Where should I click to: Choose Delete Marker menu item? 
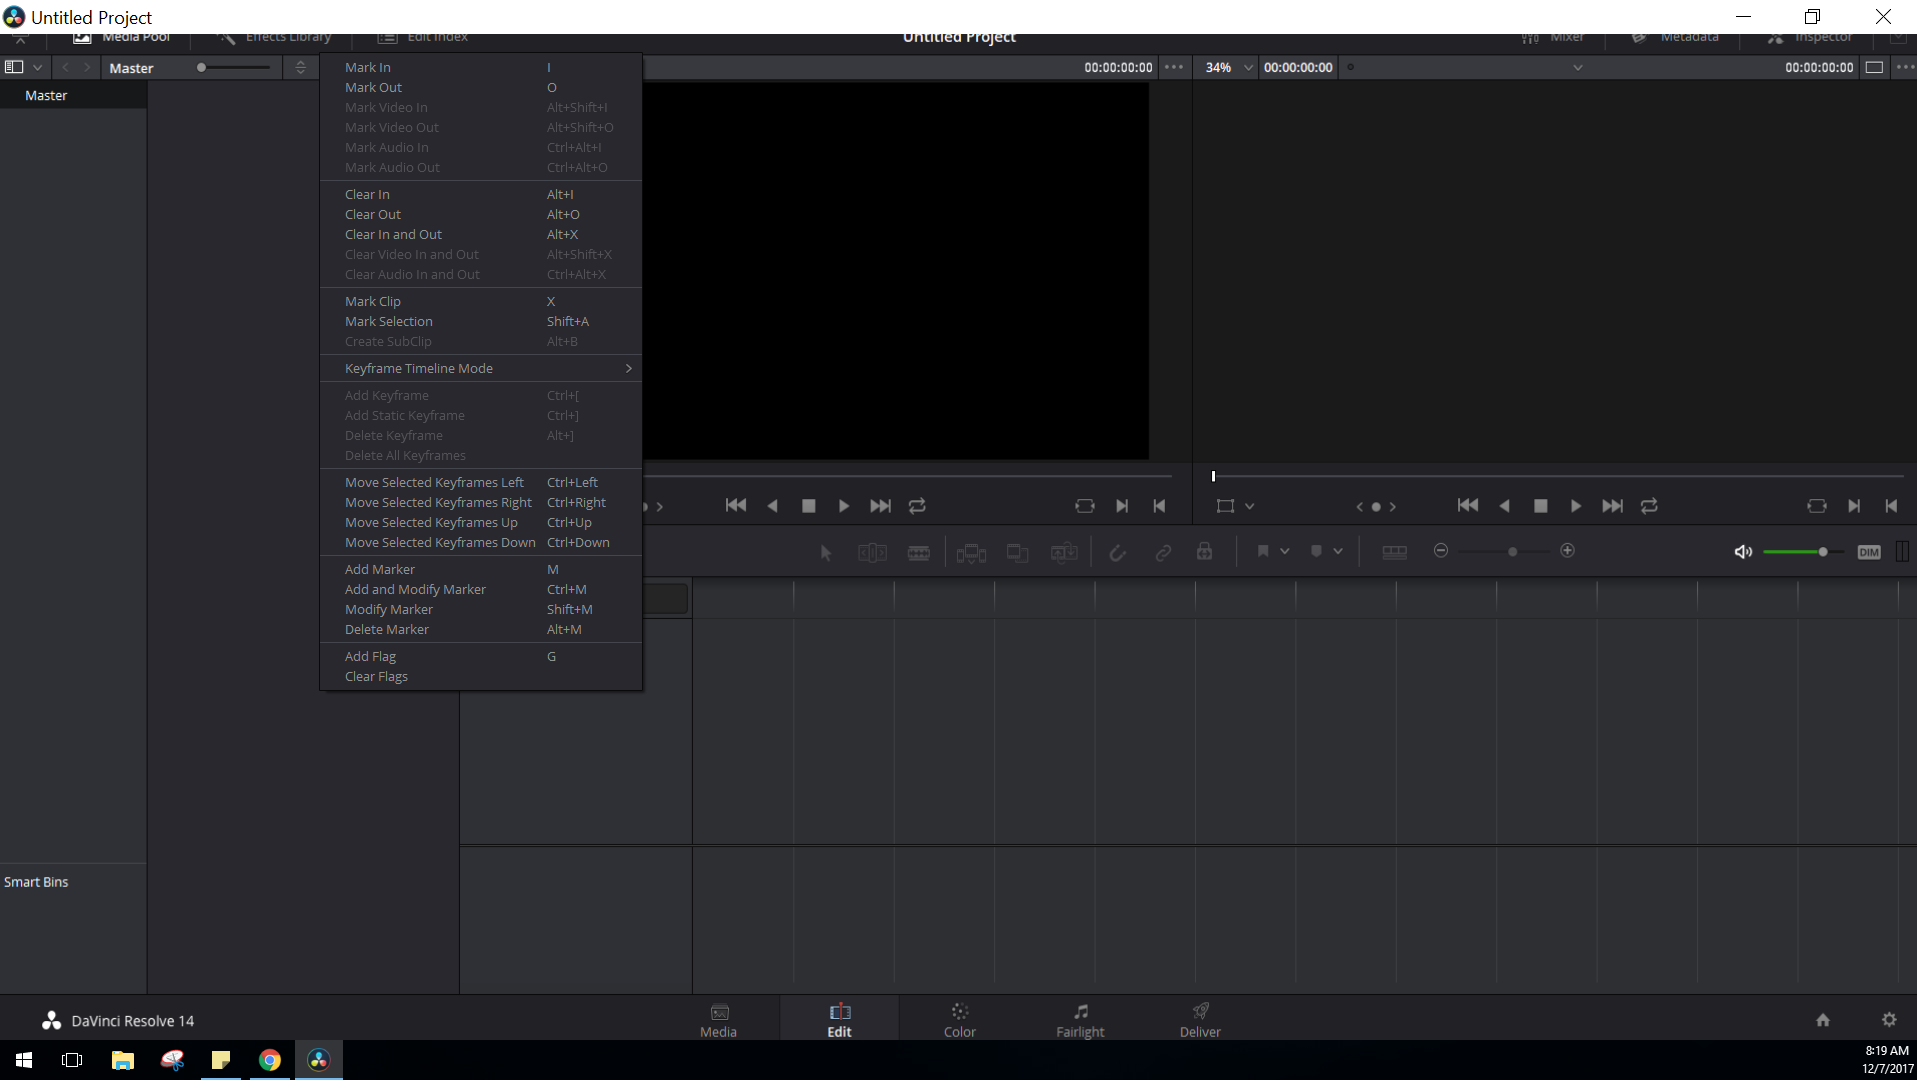click(x=481, y=629)
